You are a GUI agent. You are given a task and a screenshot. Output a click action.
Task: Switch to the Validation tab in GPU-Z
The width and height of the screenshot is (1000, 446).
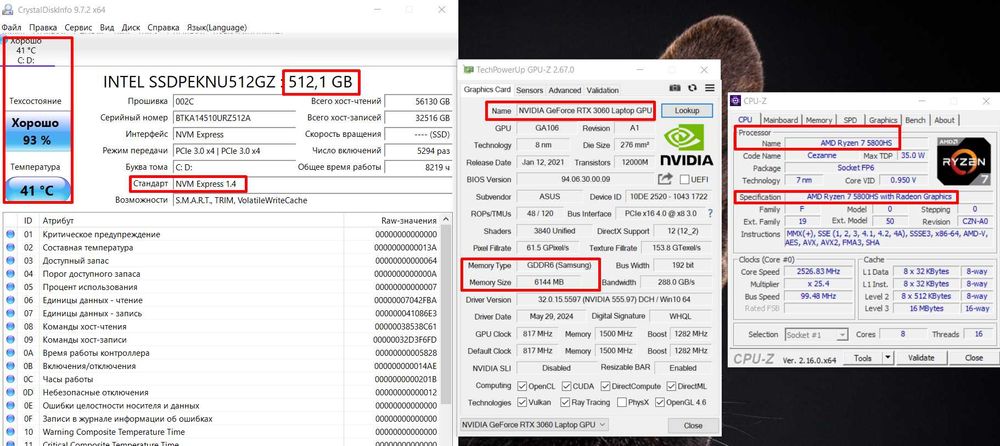pos(603,90)
